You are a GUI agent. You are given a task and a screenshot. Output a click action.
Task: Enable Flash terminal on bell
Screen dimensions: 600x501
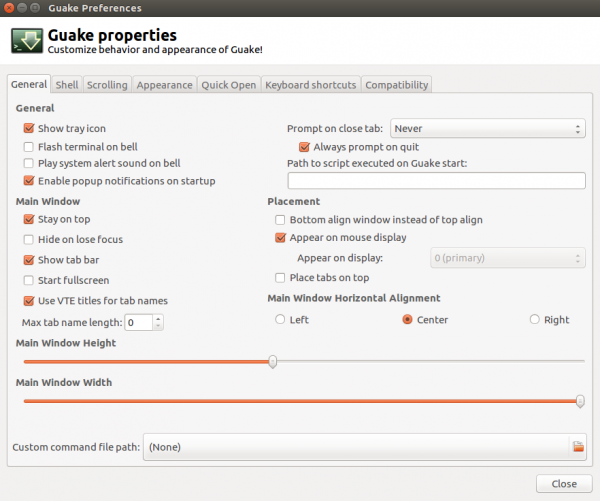point(29,146)
